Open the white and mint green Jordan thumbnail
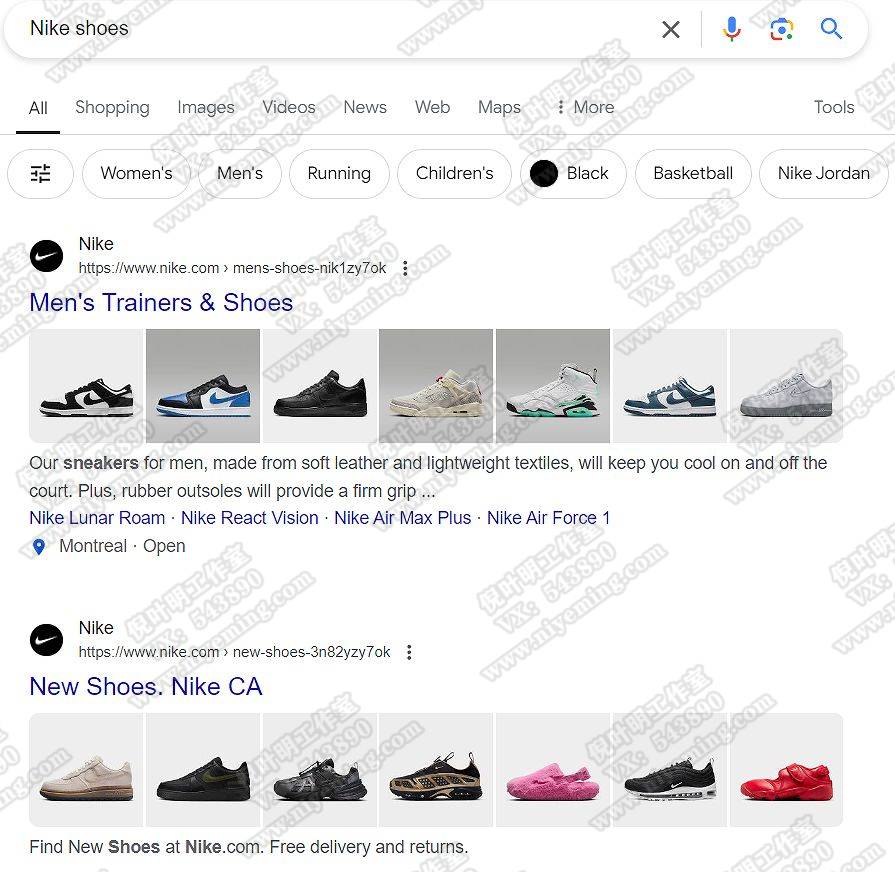Image resolution: width=895 pixels, height=872 pixels. [553, 386]
